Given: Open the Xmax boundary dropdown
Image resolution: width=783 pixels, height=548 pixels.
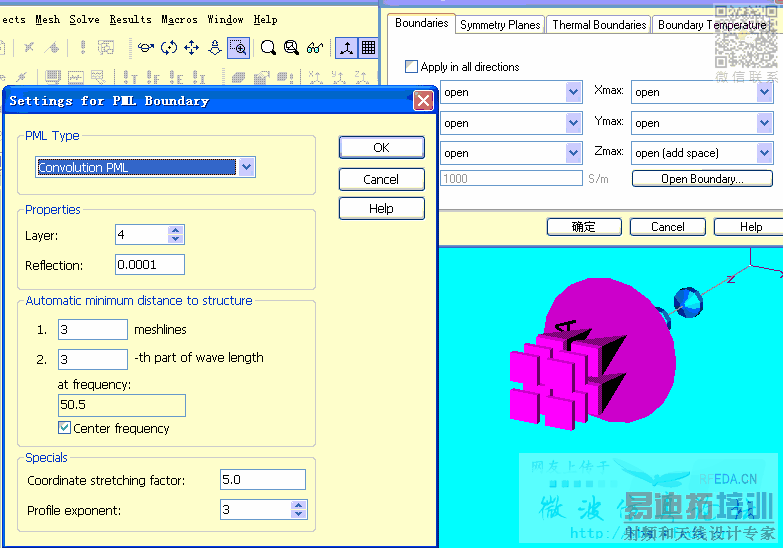Looking at the screenshot, I should coord(764,92).
